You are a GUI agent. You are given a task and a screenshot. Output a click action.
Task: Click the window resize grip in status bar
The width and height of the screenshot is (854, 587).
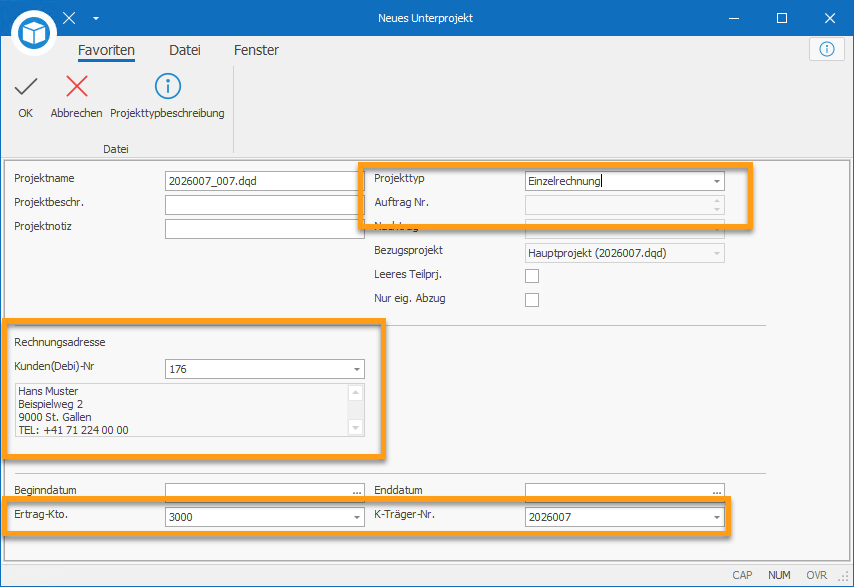(x=845, y=578)
